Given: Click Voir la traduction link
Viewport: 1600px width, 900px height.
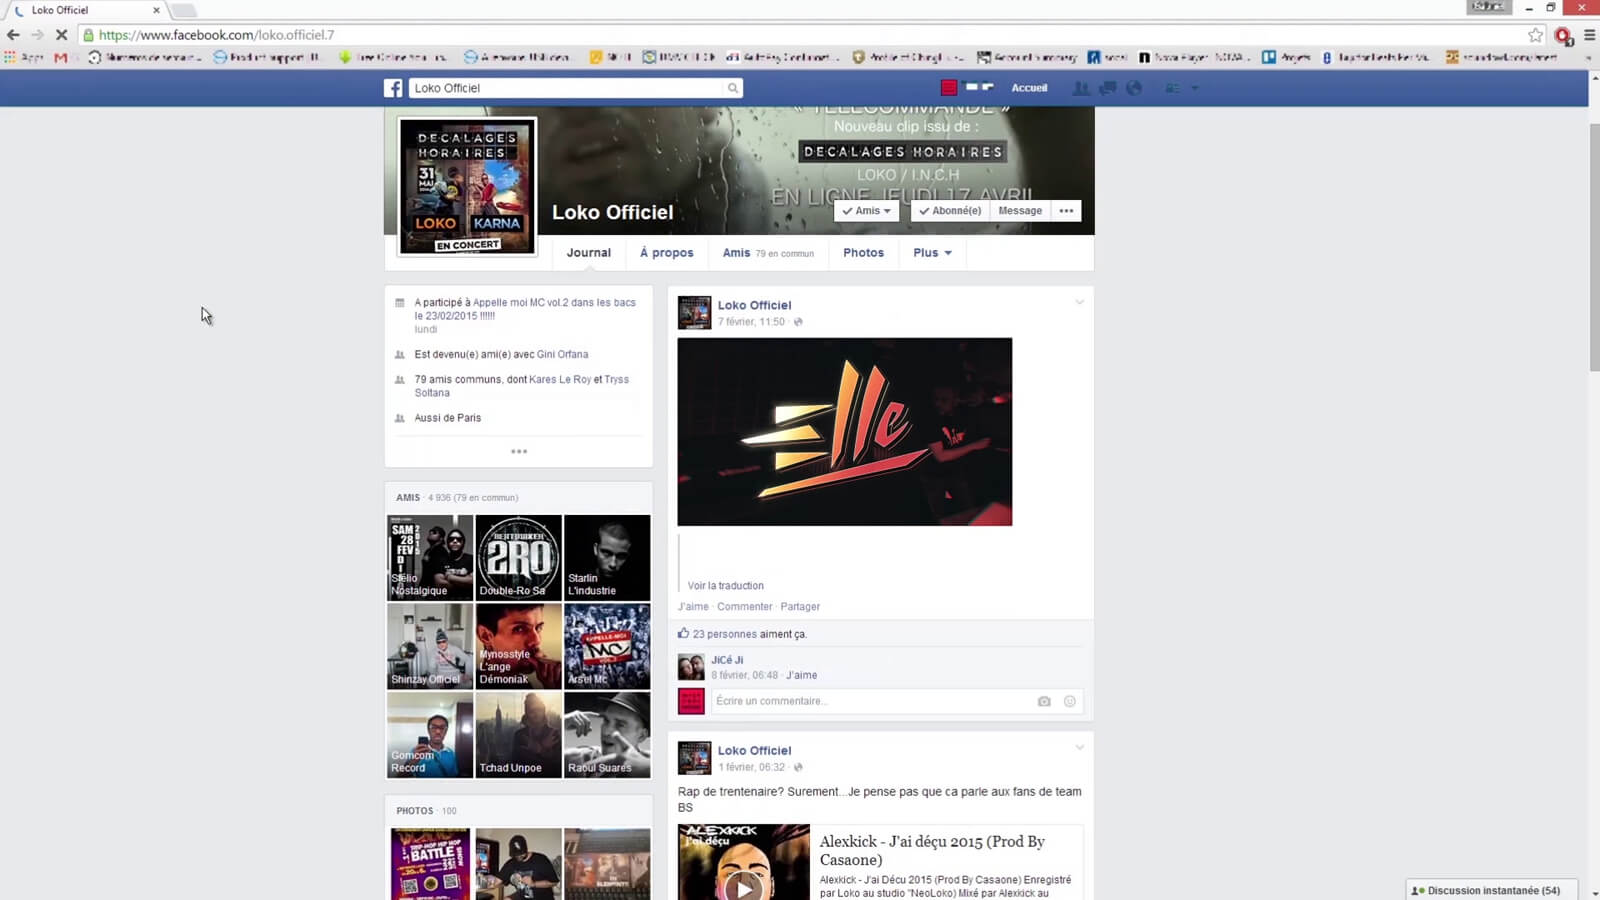Looking at the screenshot, I should (x=725, y=586).
